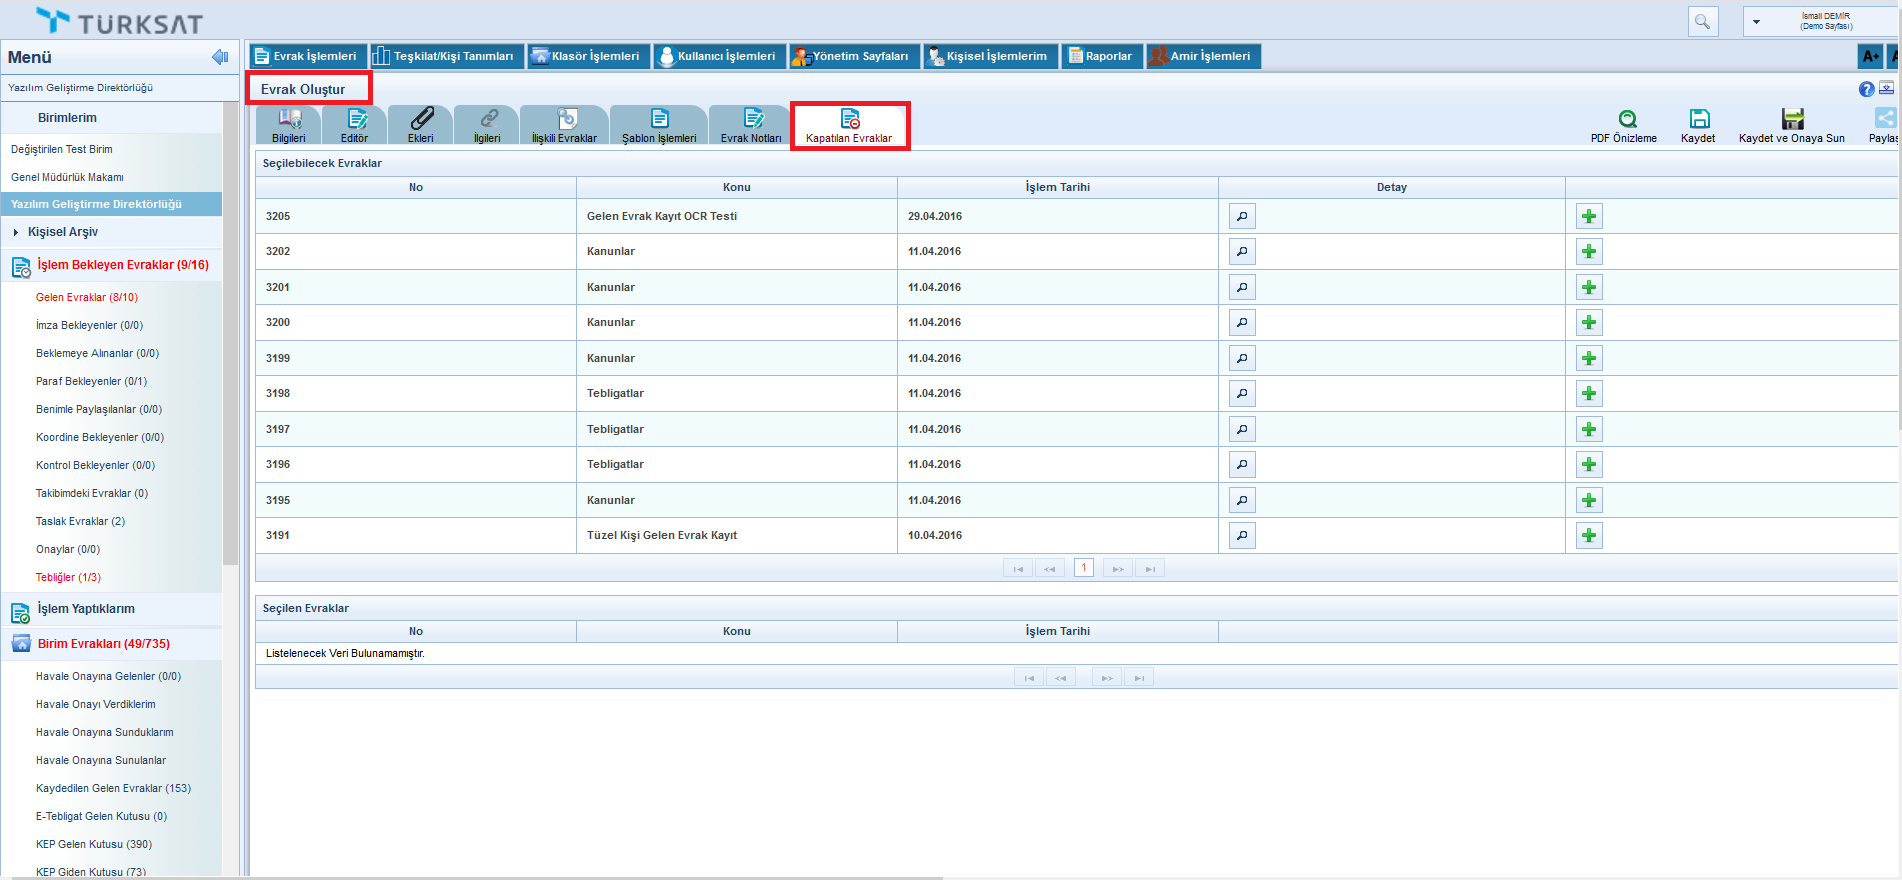
Task: Select Genel Müdürlük Makamı unit
Action: pyautogui.click(x=67, y=177)
